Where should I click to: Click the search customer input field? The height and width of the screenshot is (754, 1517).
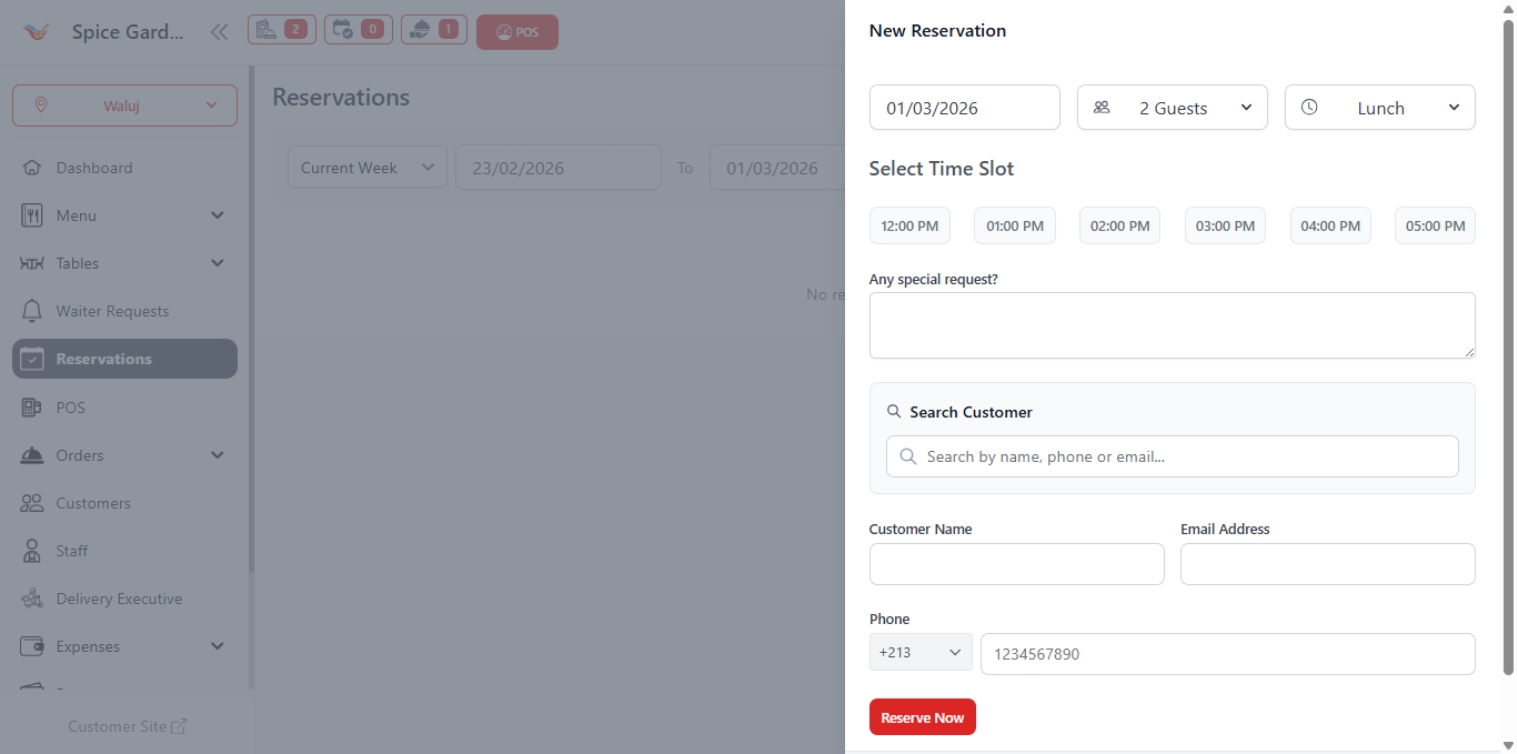1171,456
